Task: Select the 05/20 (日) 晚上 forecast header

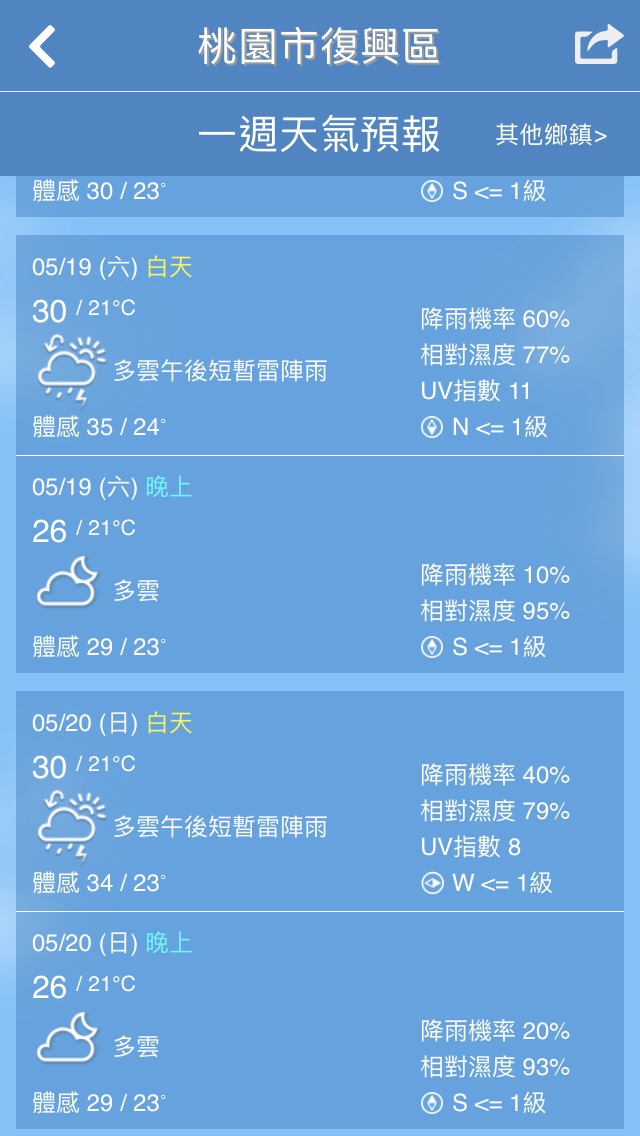Action: click(x=112, y=943)
